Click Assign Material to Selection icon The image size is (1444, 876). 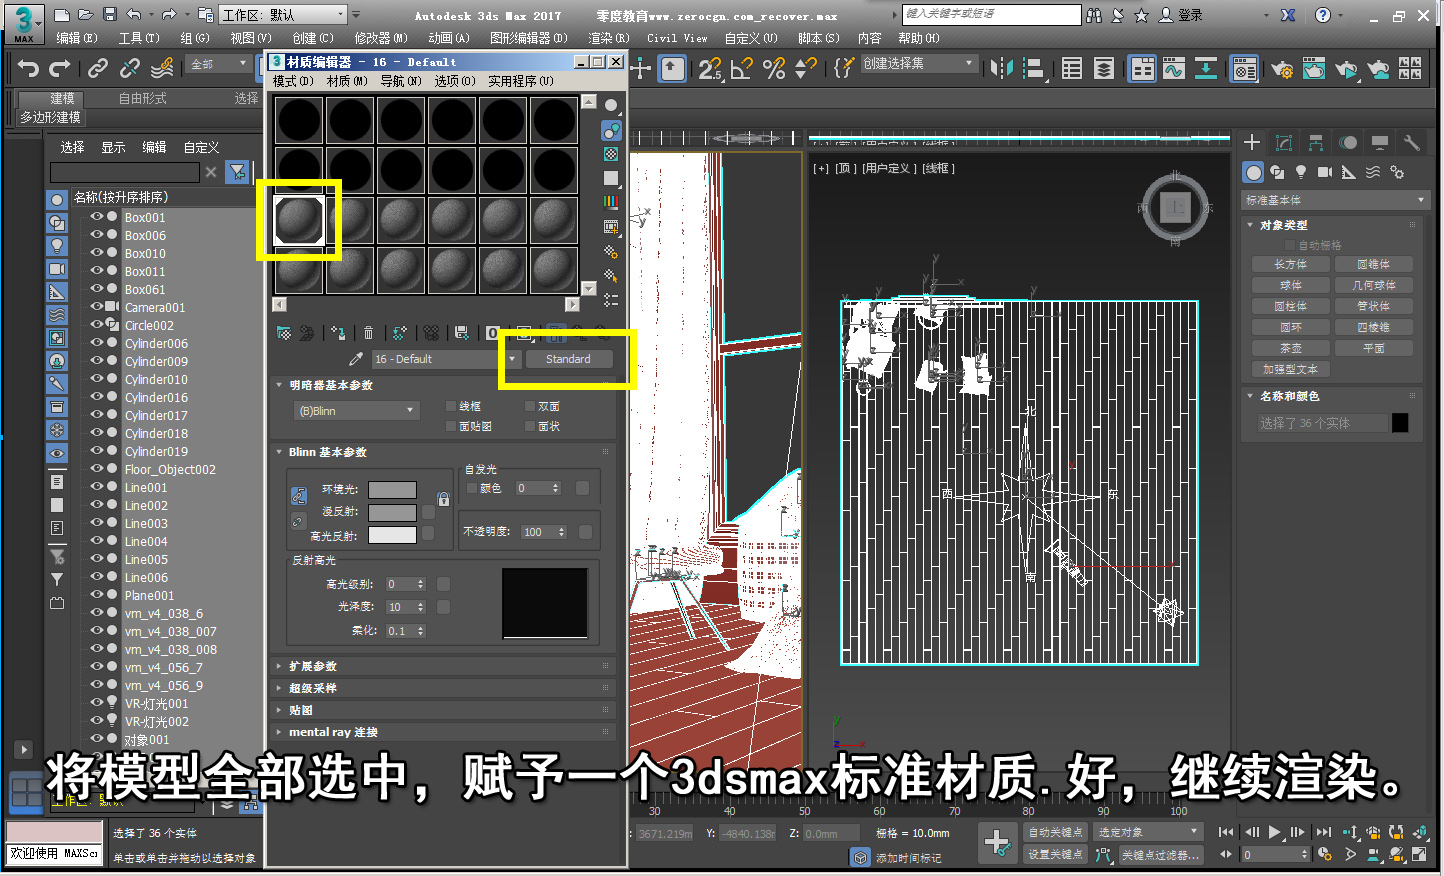click(x=338, y=333)
